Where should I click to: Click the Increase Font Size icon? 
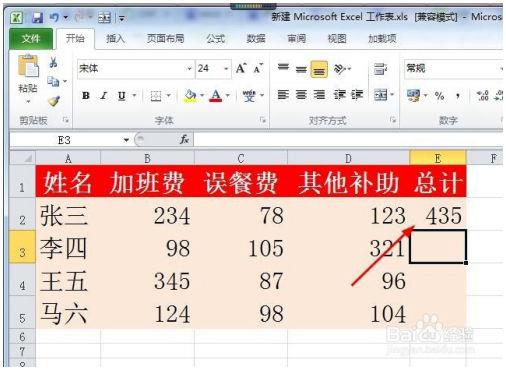click(x=241, y=68)
